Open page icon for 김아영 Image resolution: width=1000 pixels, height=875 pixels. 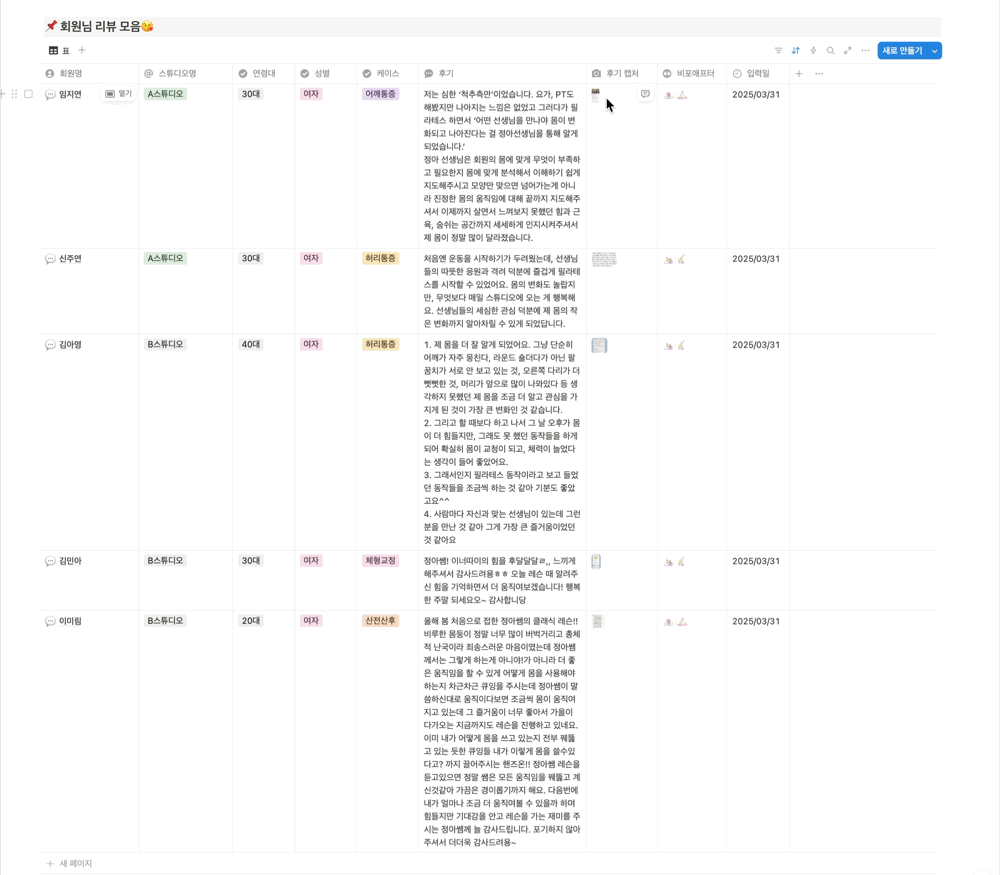click(50, 344)
